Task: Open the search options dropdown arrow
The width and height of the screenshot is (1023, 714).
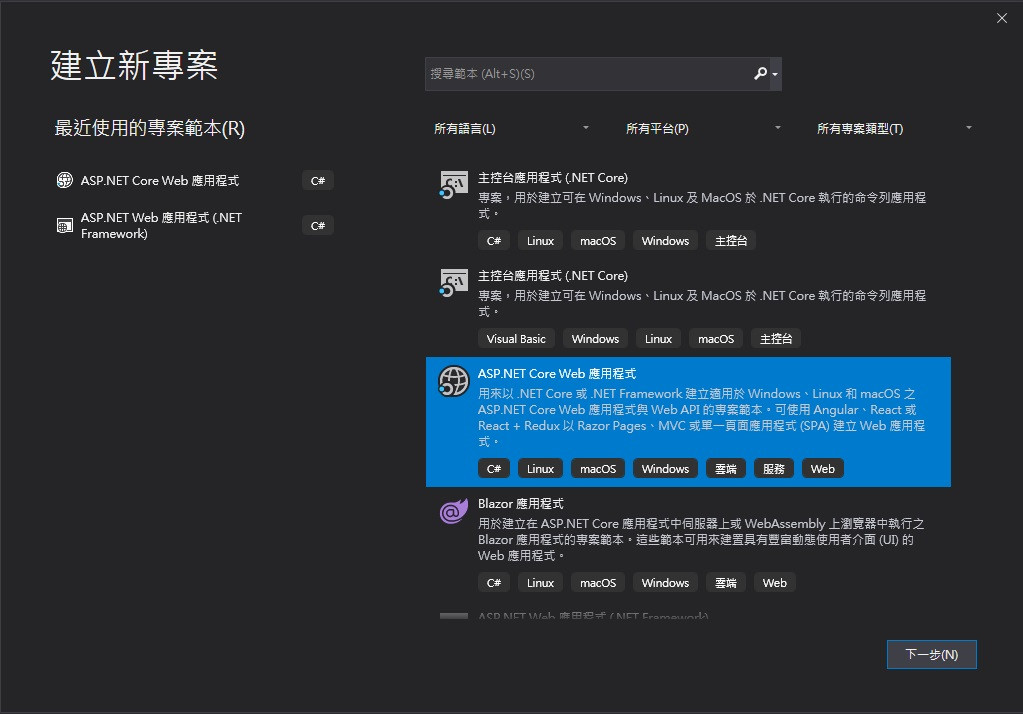Action: click(x=775, y=74)
